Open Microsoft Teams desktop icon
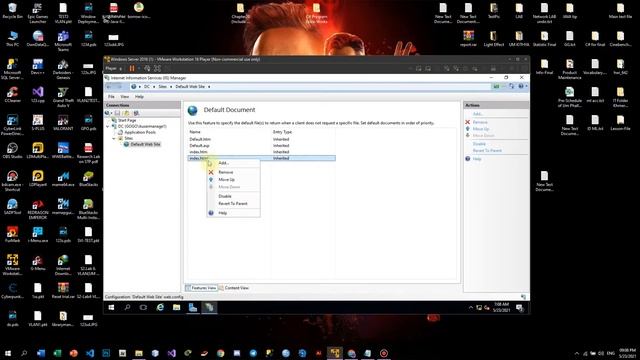The image size is (640, 360). pyautogui.click(x=63, y=41)
